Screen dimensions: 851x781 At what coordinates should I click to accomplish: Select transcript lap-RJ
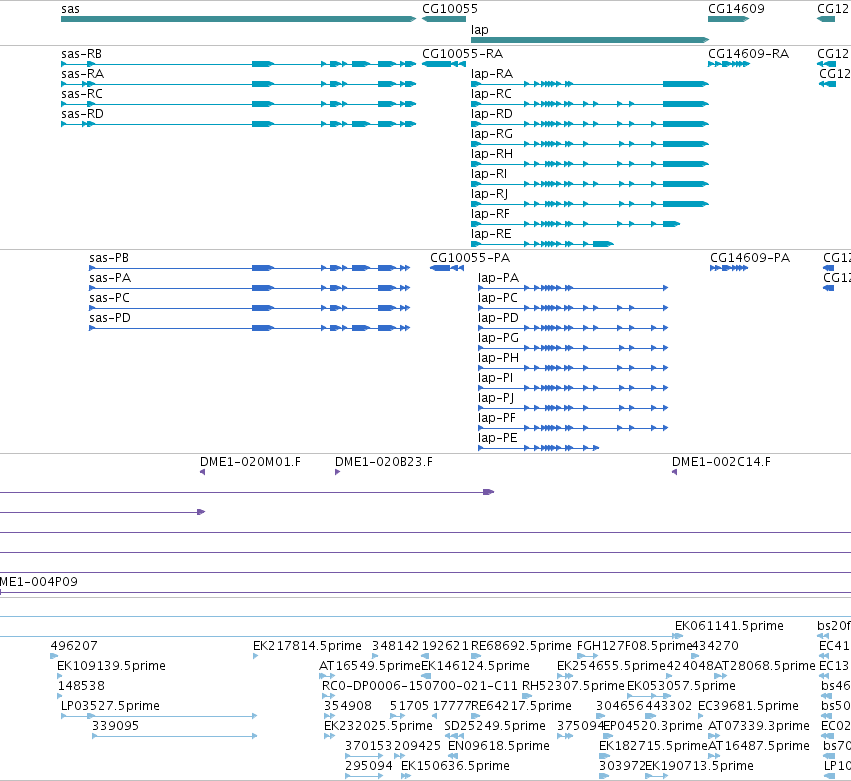(x=590, y=204)
